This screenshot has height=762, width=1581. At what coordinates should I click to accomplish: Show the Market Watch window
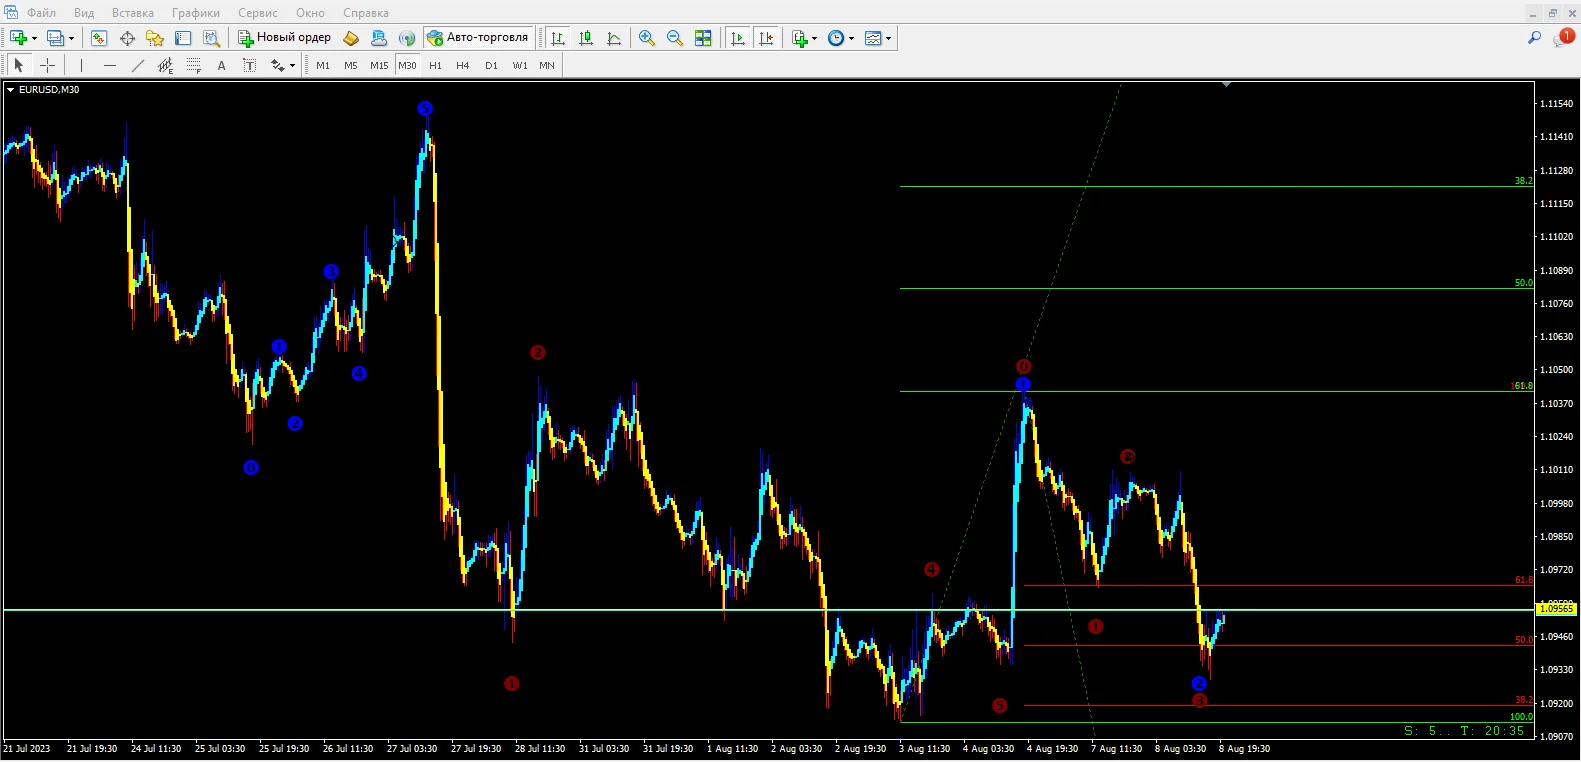pyautogui.click(x=99, y=38)
